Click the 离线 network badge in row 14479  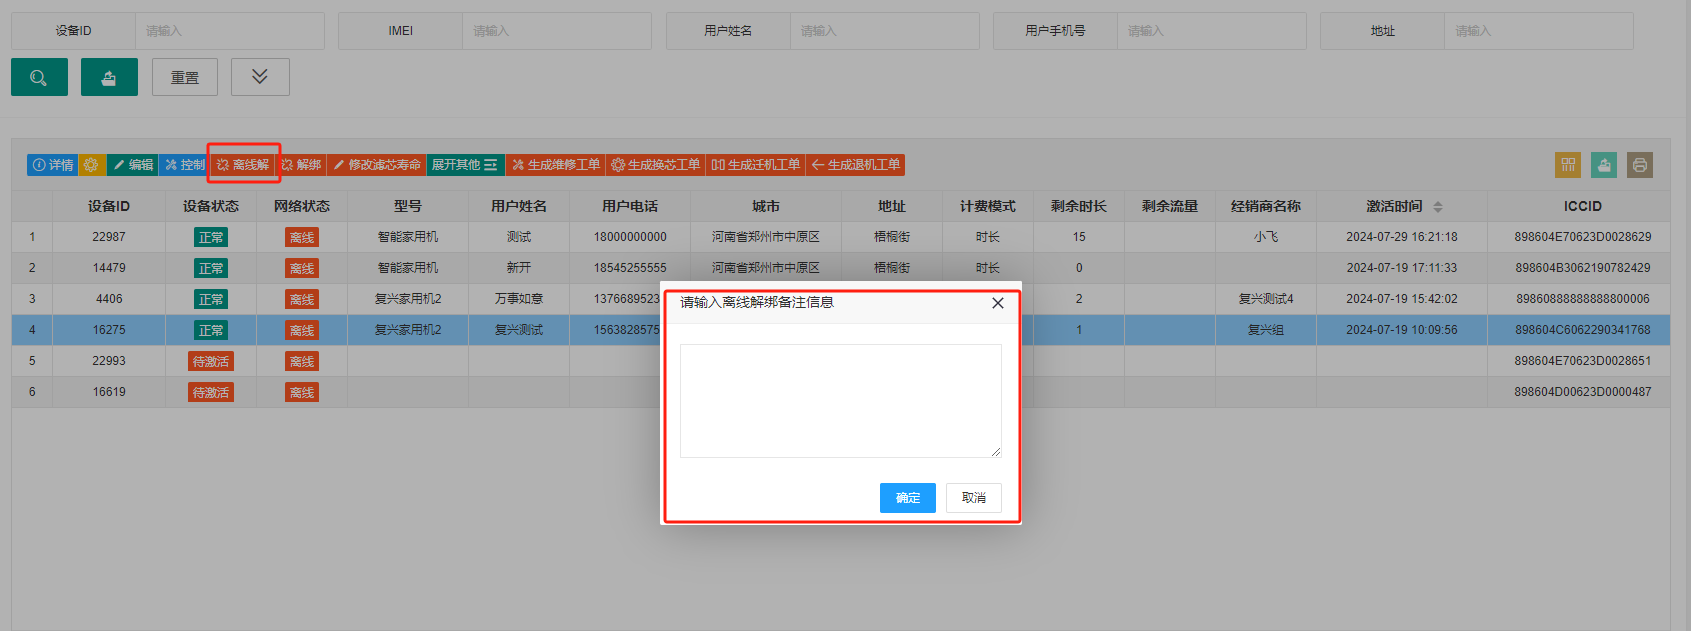click(302, 268)
